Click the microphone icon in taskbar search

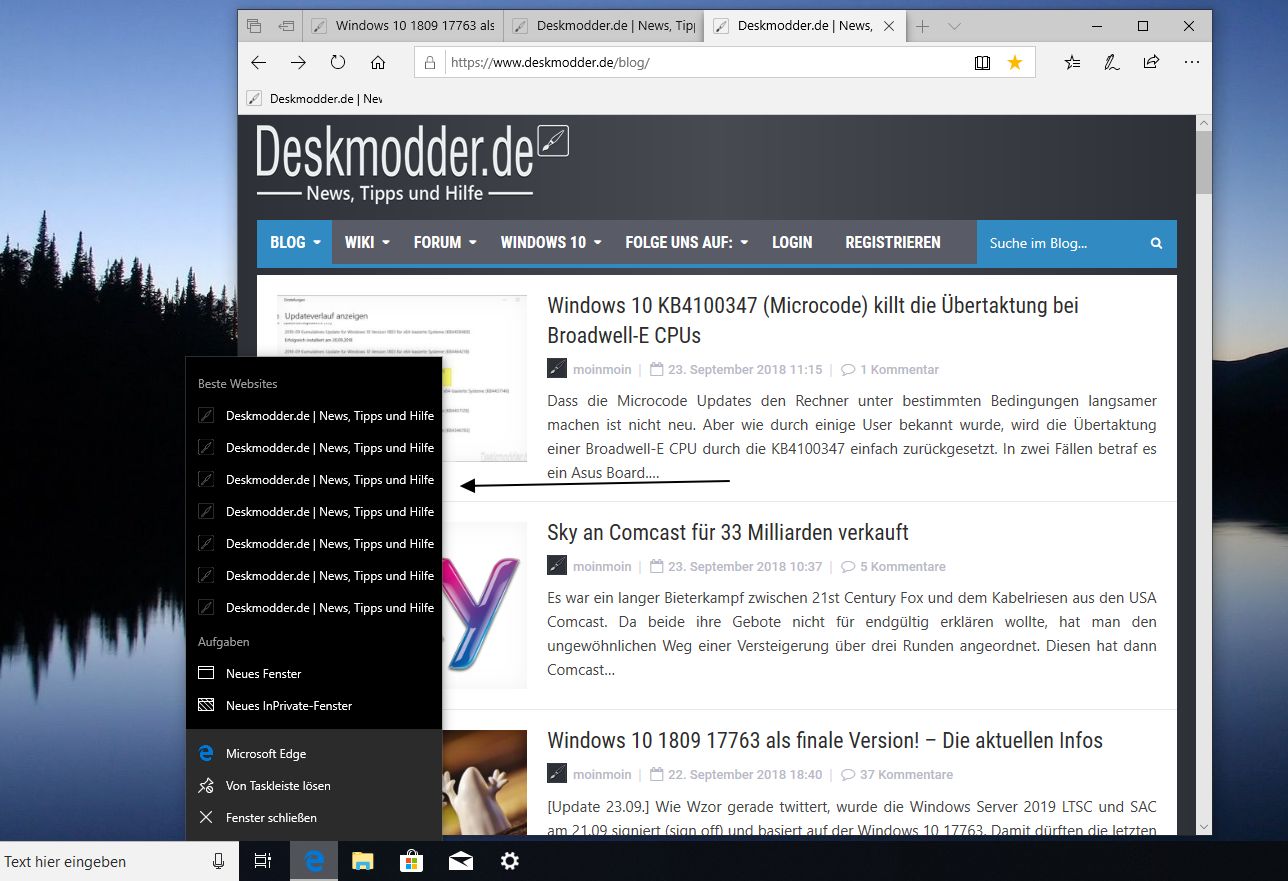[x=218, y=861]
